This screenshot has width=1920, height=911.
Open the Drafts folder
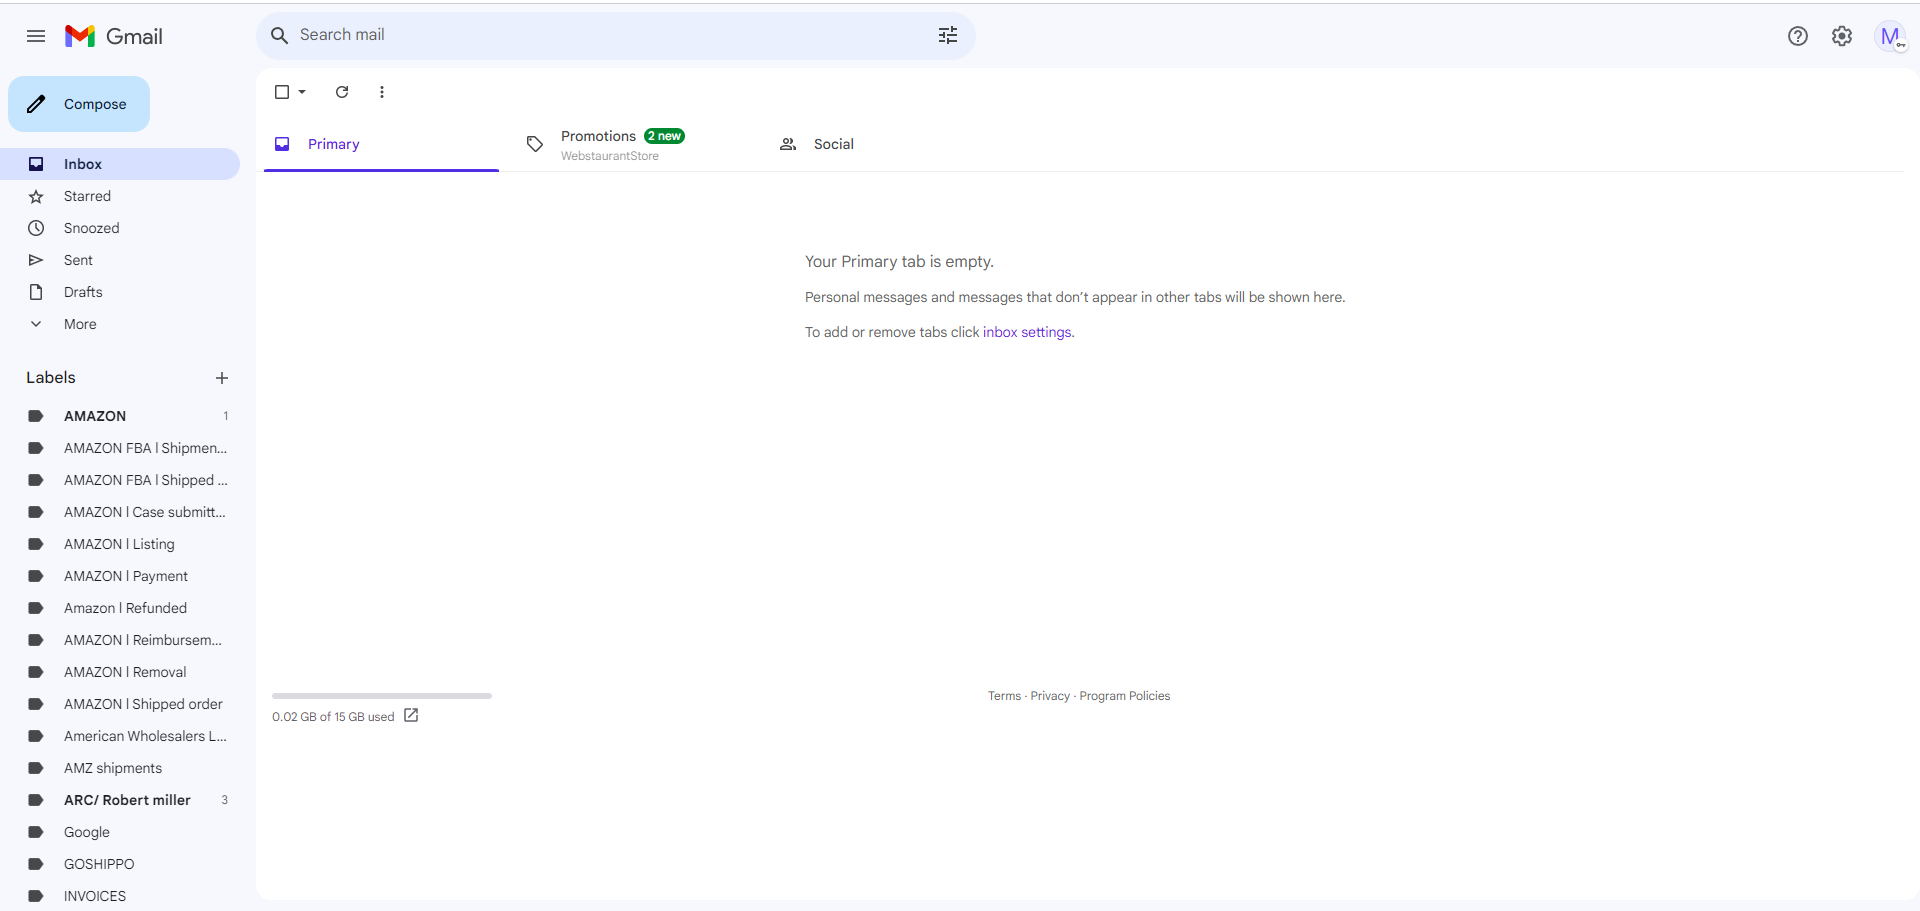click(x=120, y=292)
